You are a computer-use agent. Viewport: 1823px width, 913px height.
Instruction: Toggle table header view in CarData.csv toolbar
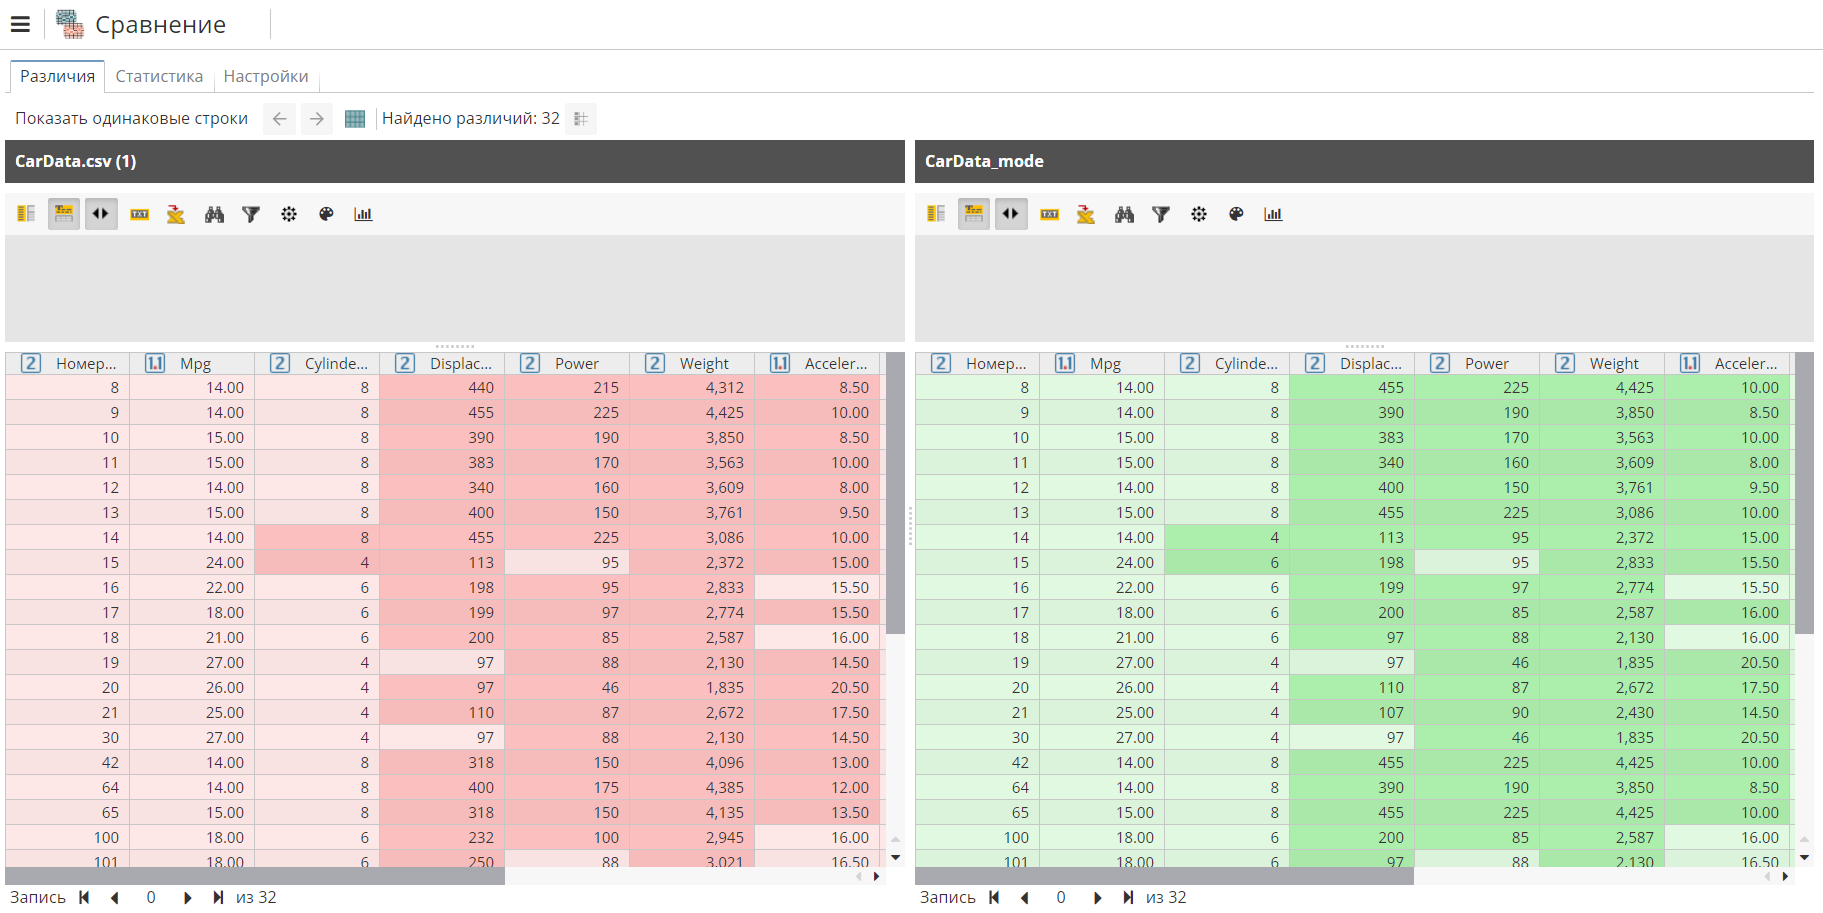point(64,214)
